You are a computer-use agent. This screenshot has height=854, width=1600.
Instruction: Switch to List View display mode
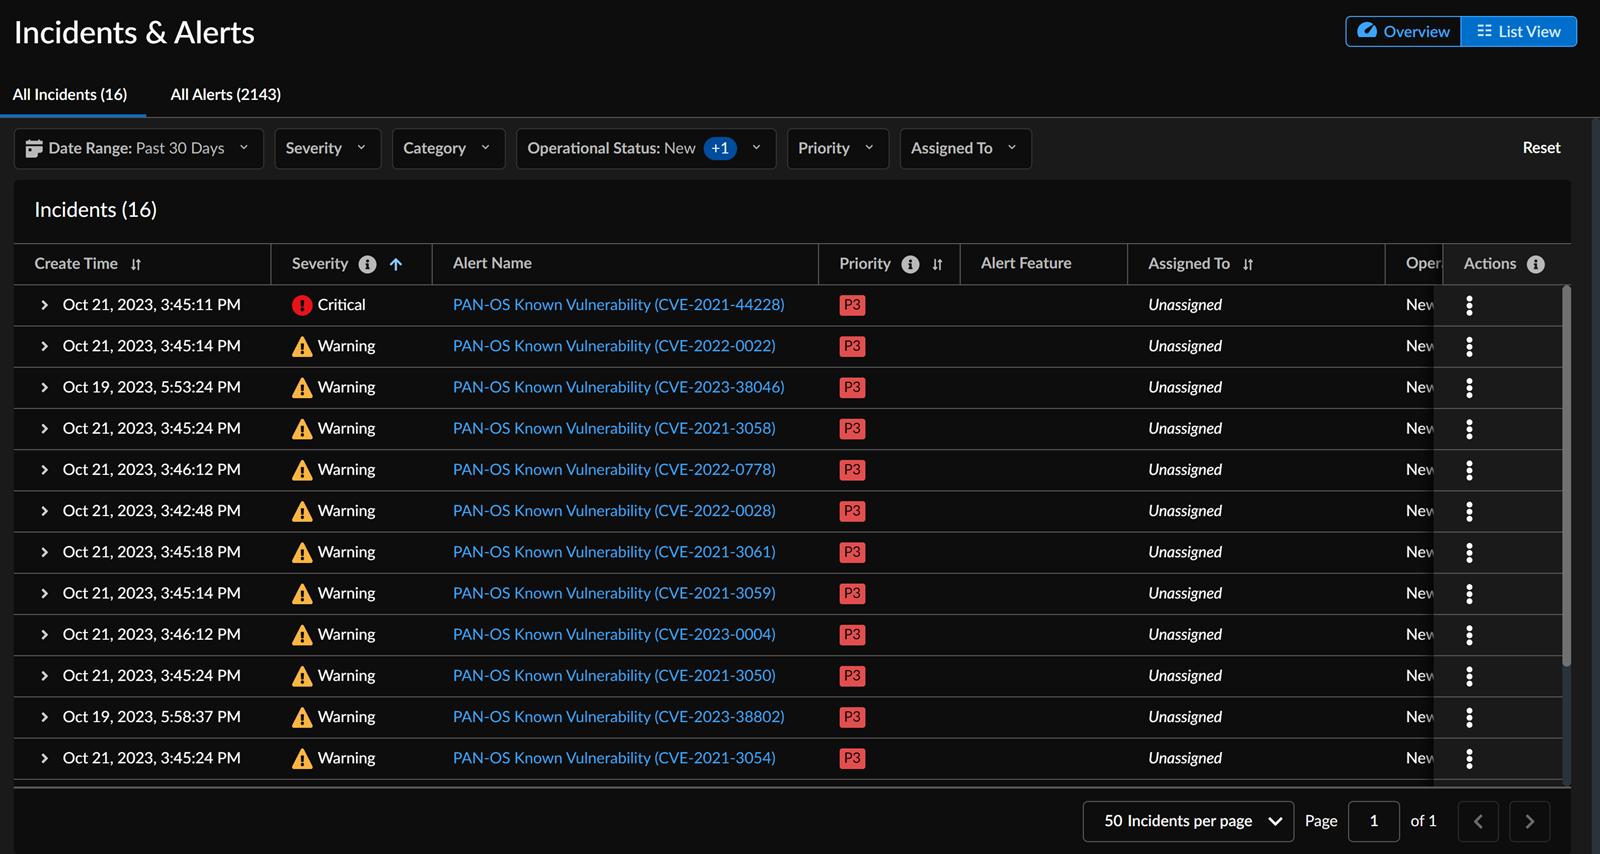point(1518,32)
